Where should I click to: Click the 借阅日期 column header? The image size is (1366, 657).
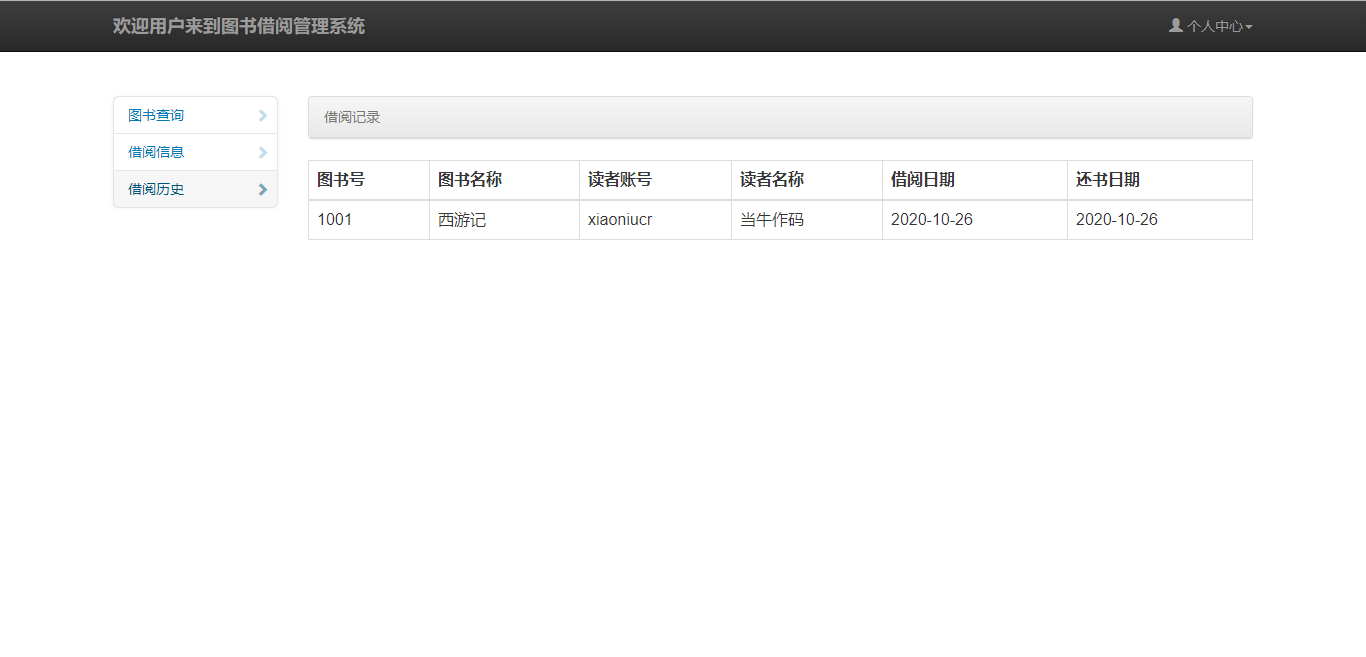(975, 180)
